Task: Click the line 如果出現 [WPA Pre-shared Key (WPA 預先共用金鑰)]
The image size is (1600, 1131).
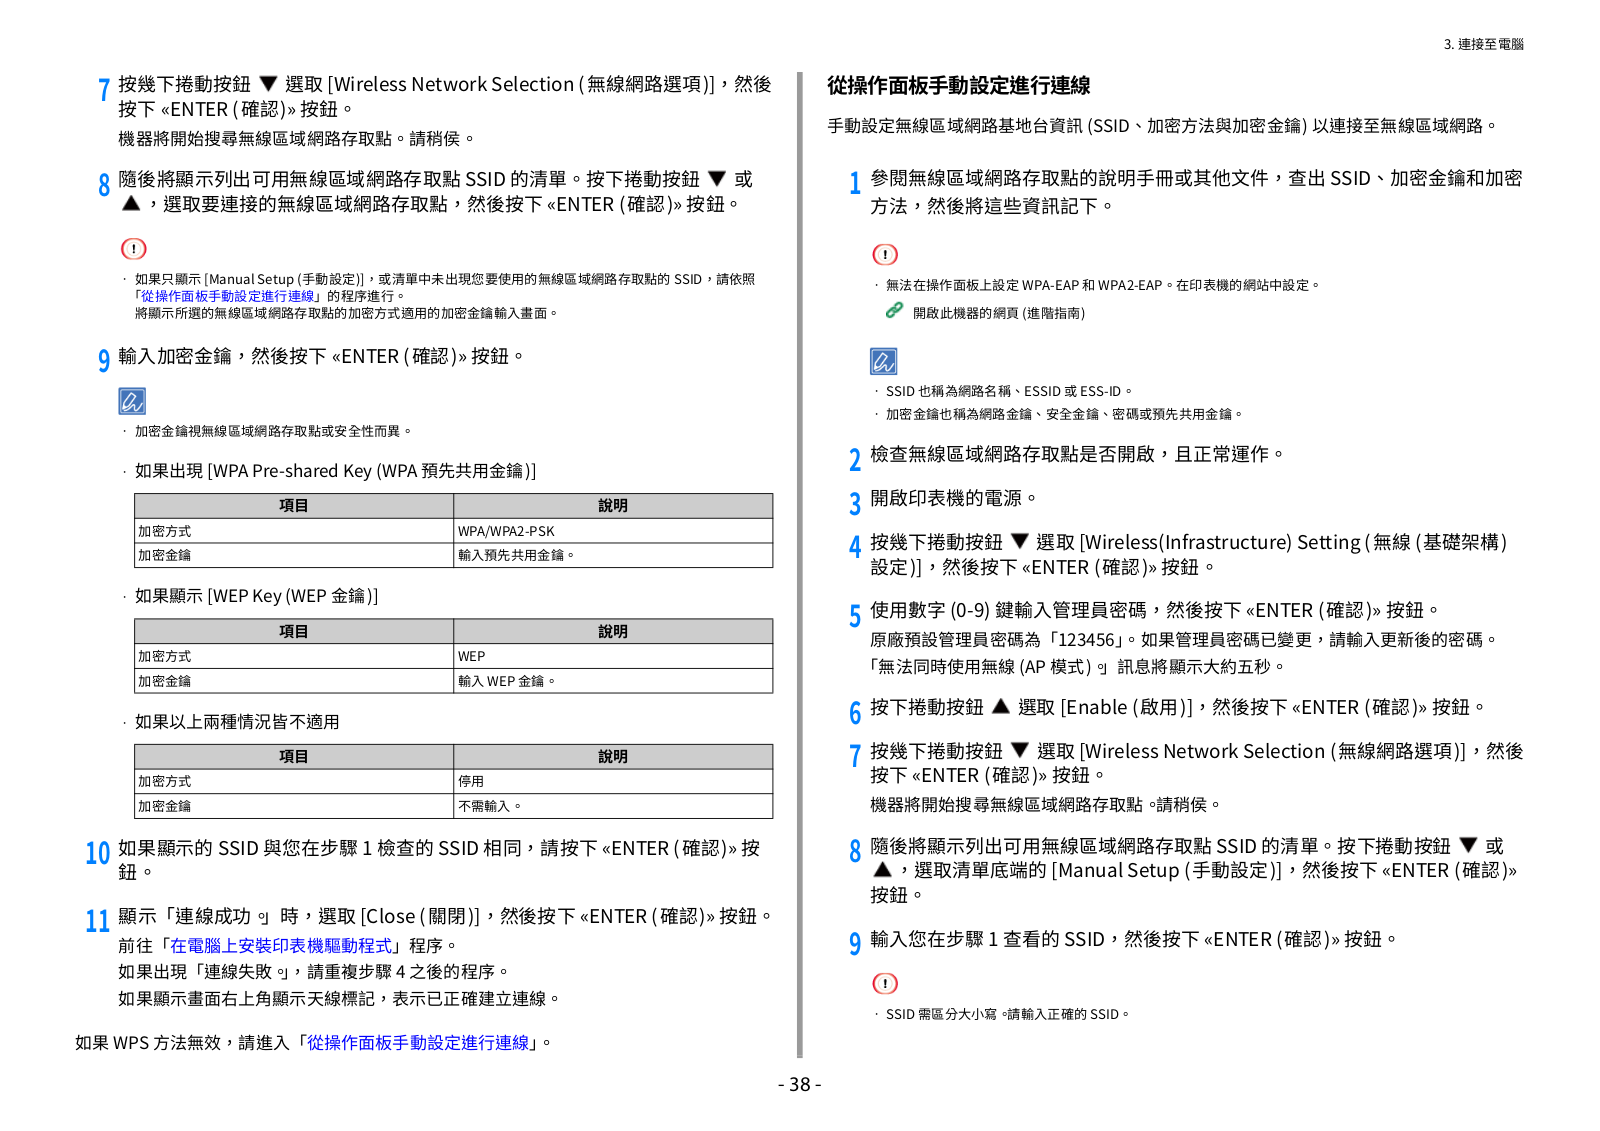Action: [x=335, y=471]
